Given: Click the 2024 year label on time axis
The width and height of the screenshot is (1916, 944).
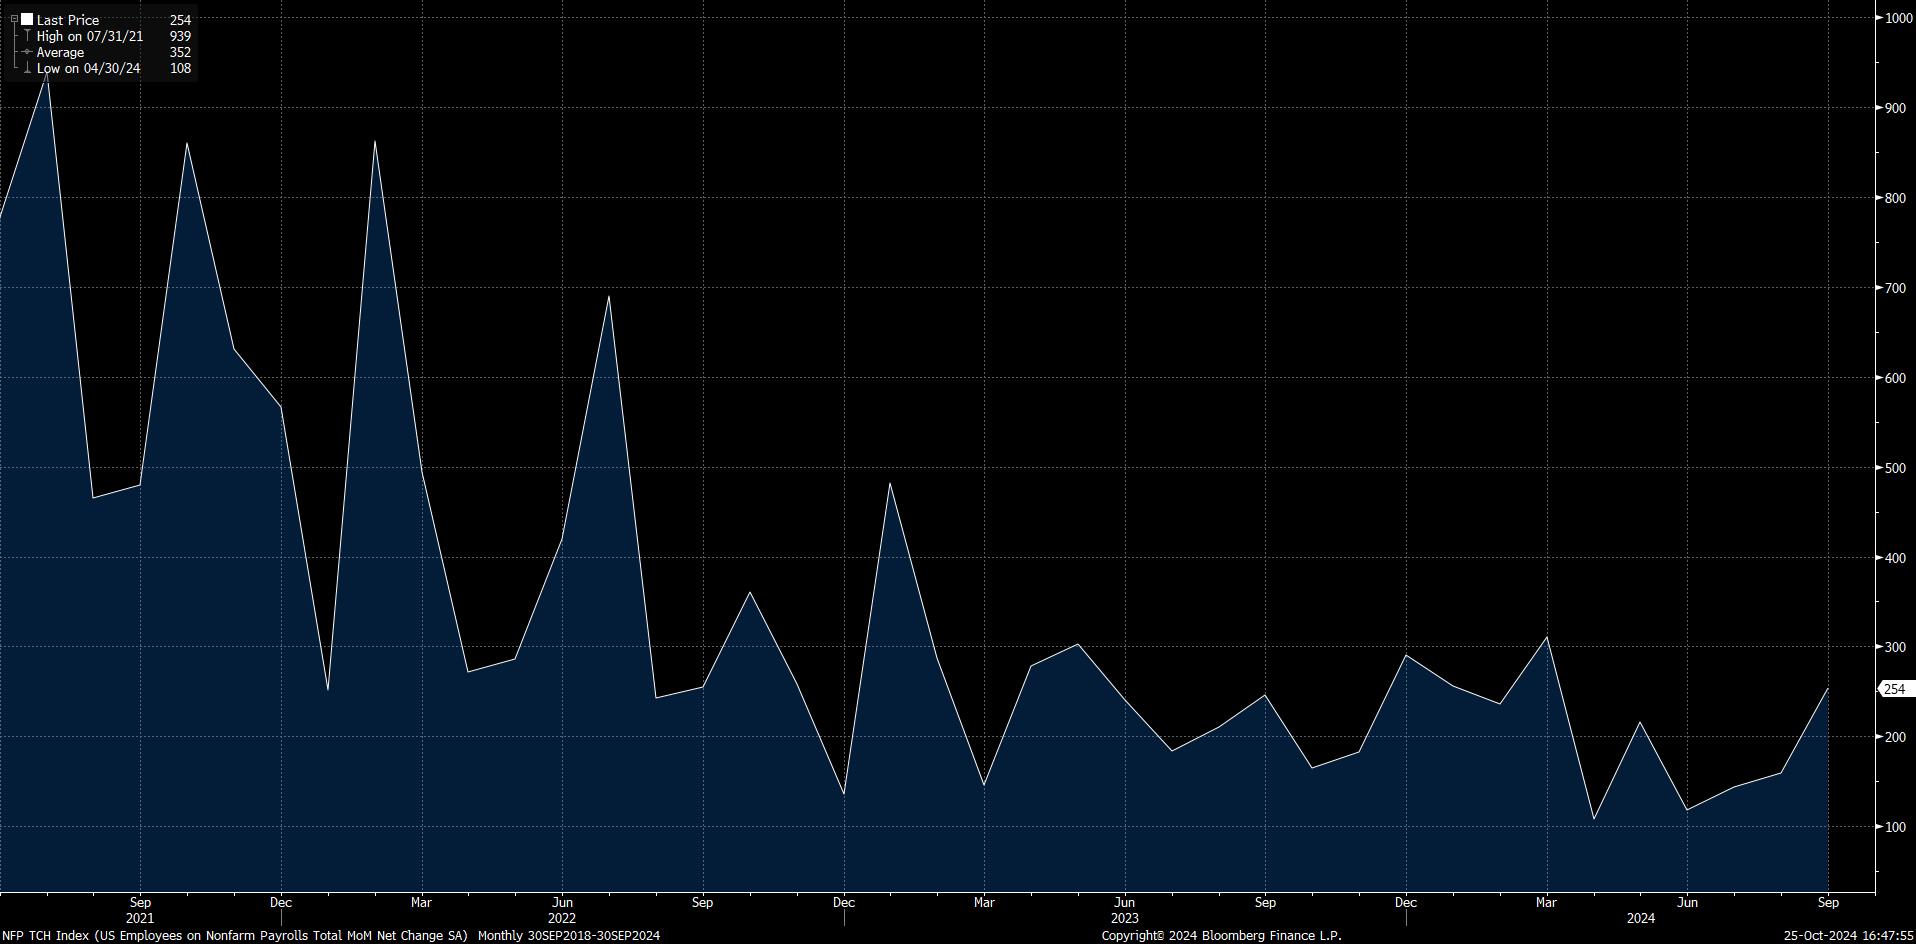Looking at the screenshot, I should [x=1640, y=918].
